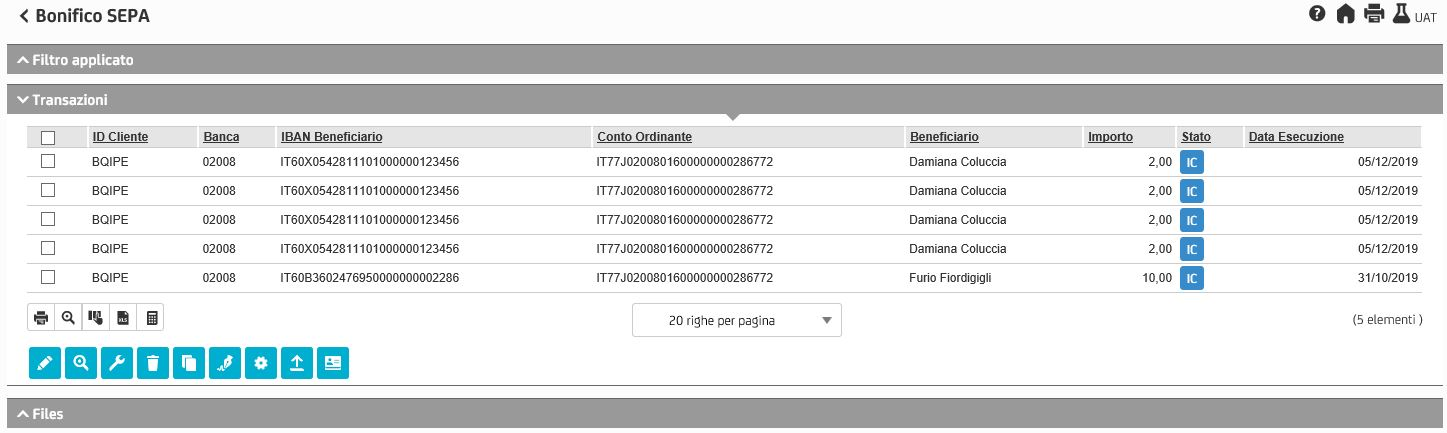The image size is (1447, 433).
Task: Toggle the select-all header checkbox
Action: (48, 138)
